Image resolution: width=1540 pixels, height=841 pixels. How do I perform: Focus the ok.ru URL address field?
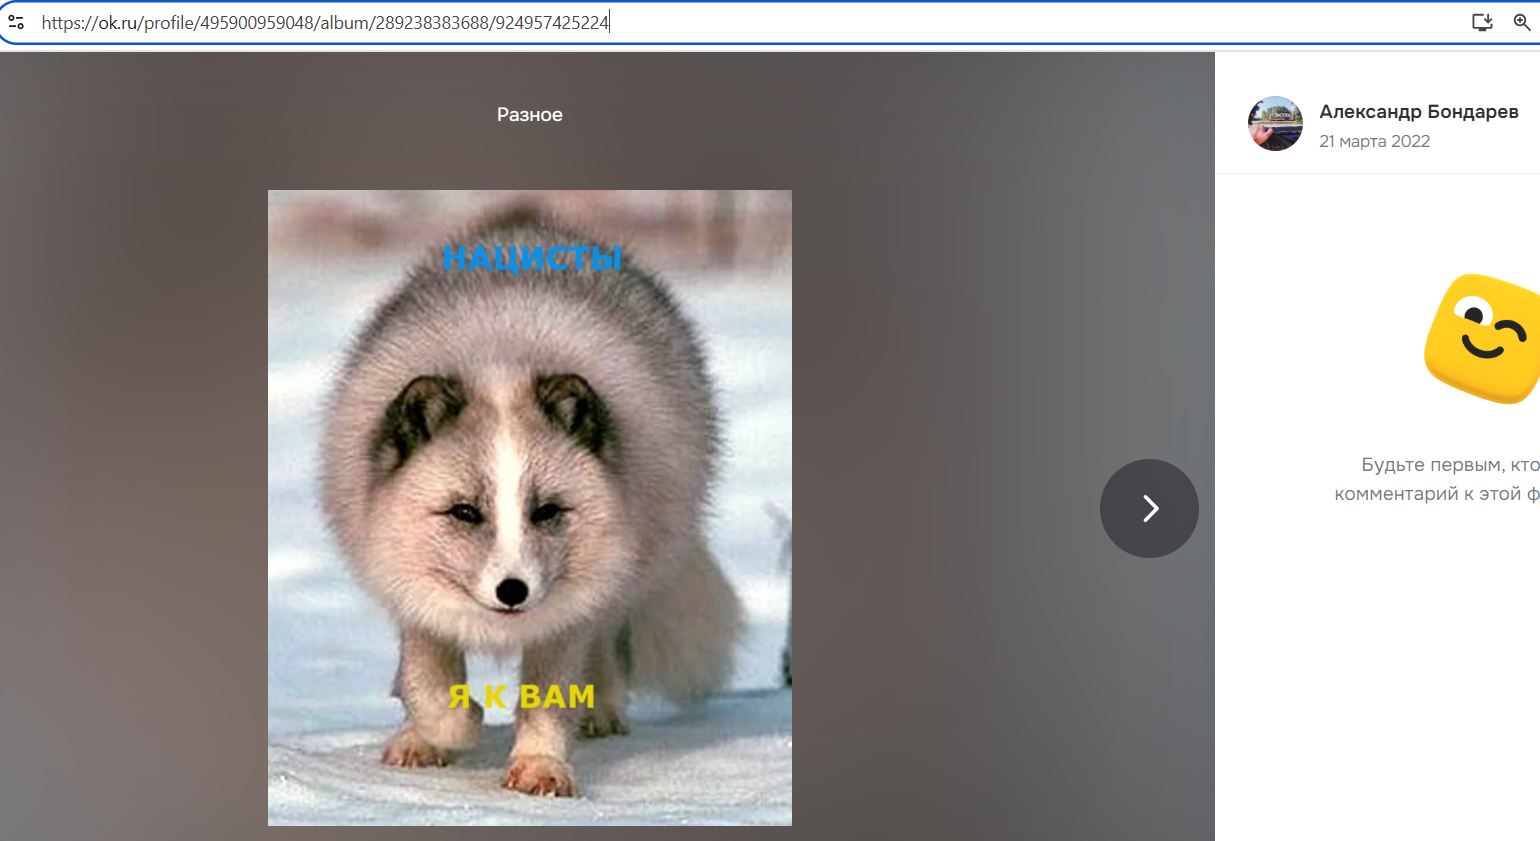700,22
